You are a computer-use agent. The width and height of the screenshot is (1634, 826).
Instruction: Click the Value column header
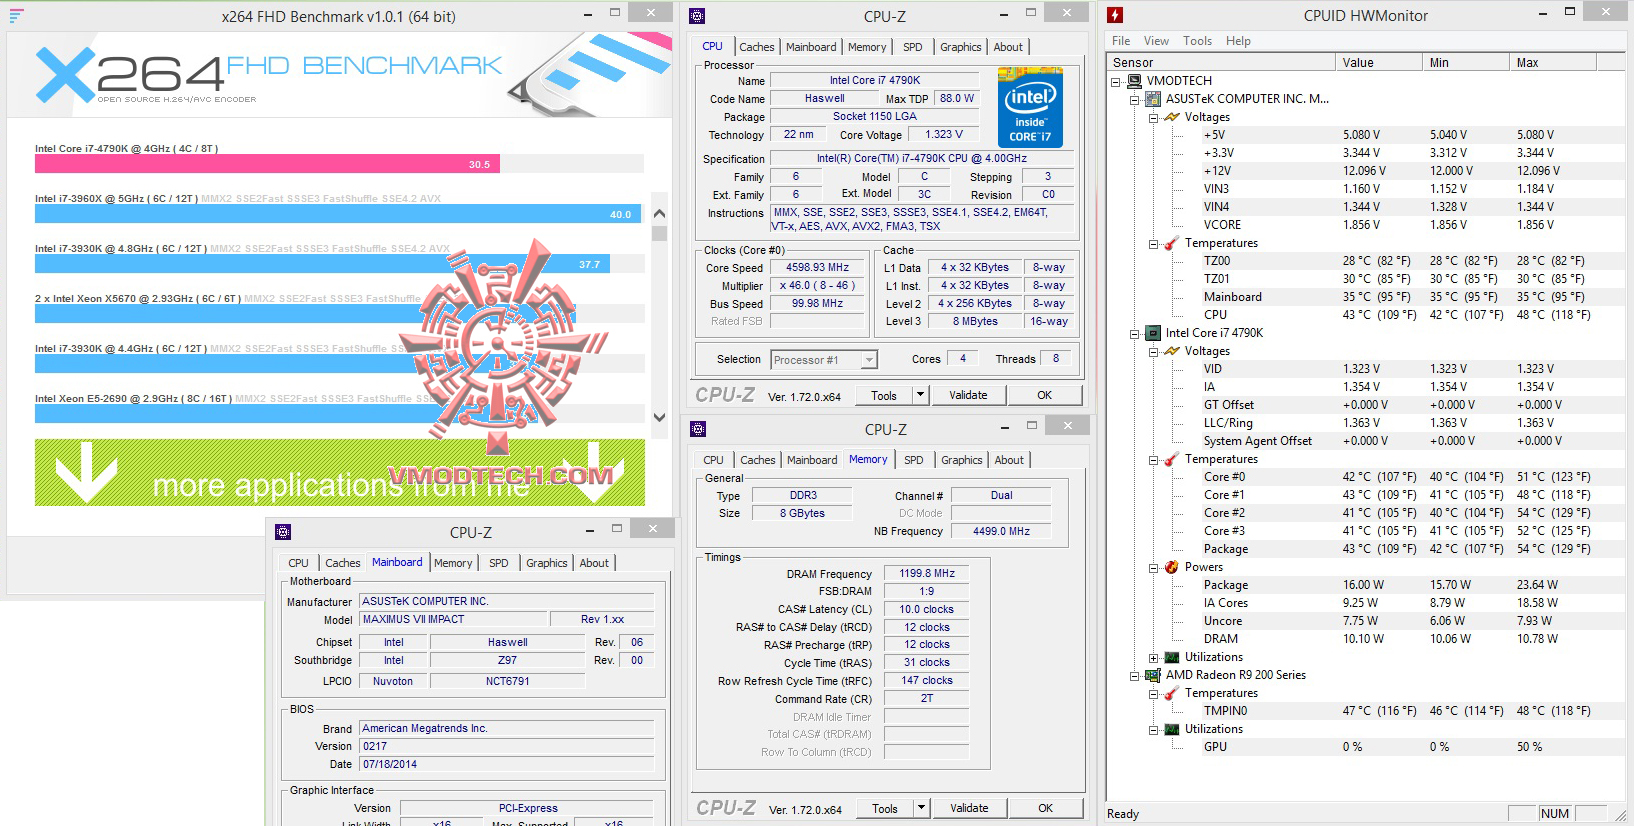(1379, 62)
